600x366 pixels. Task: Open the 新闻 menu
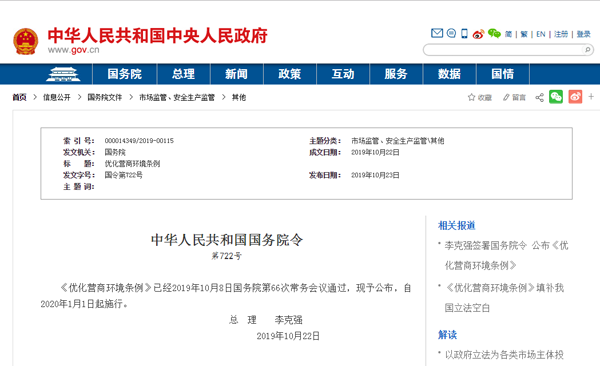[x=236, y=74]
